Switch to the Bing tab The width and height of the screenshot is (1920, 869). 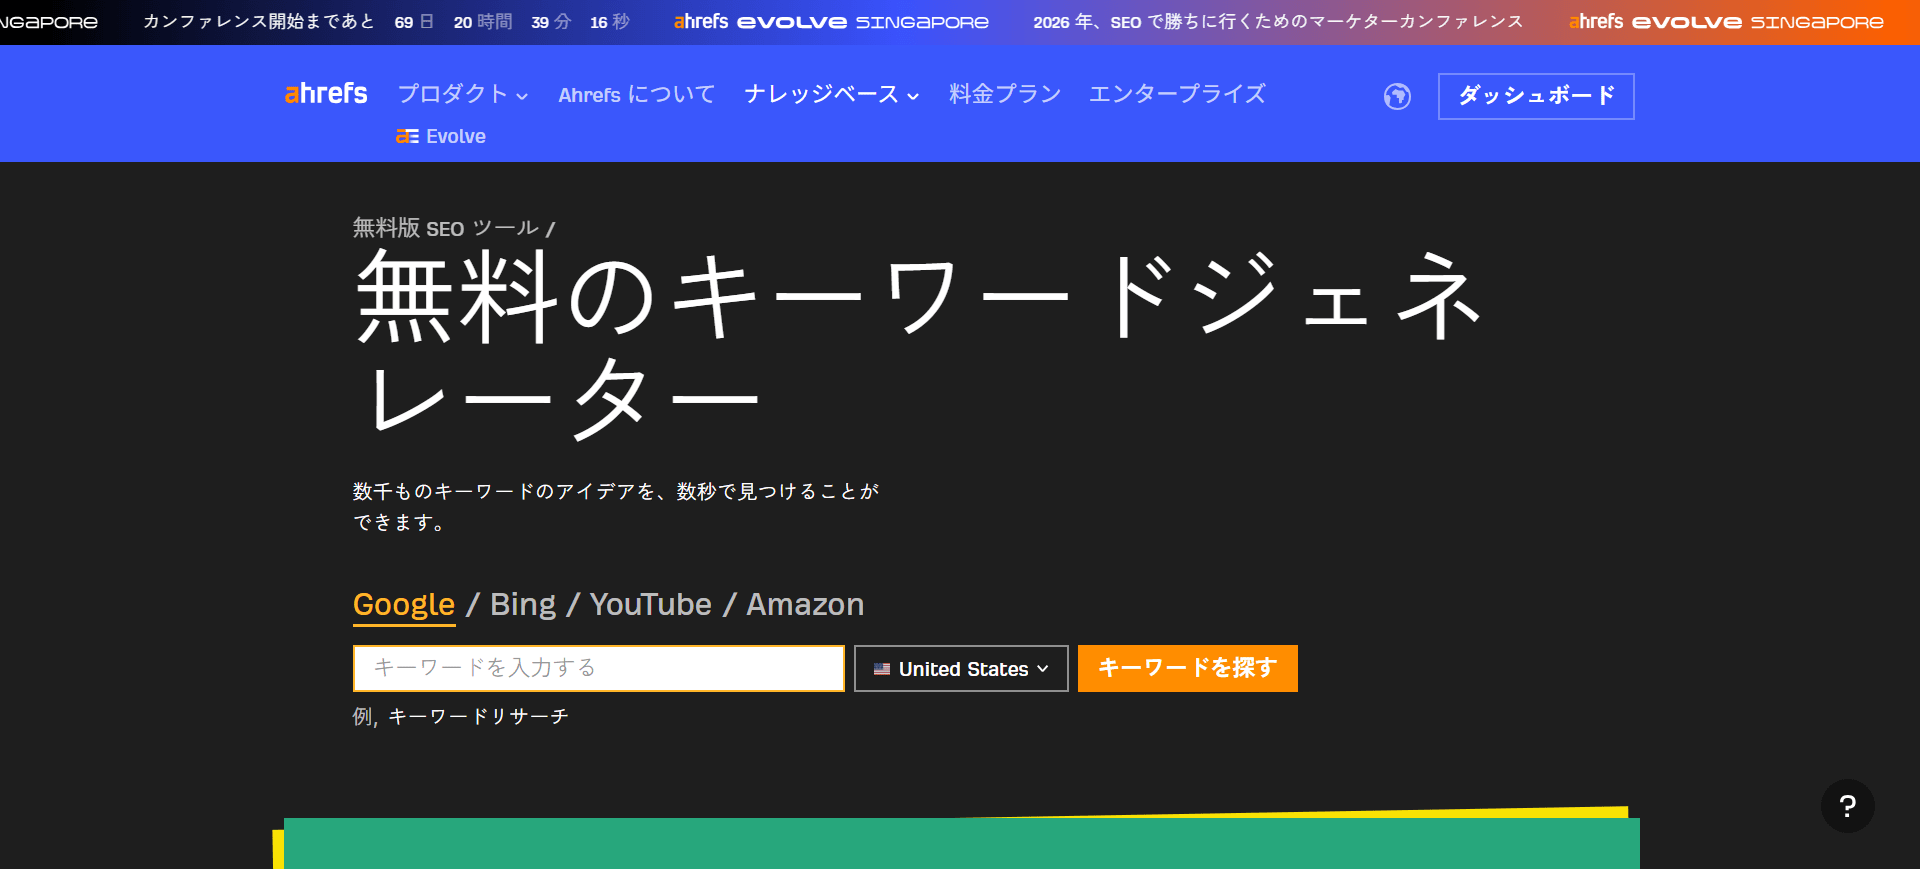point(523,605)
